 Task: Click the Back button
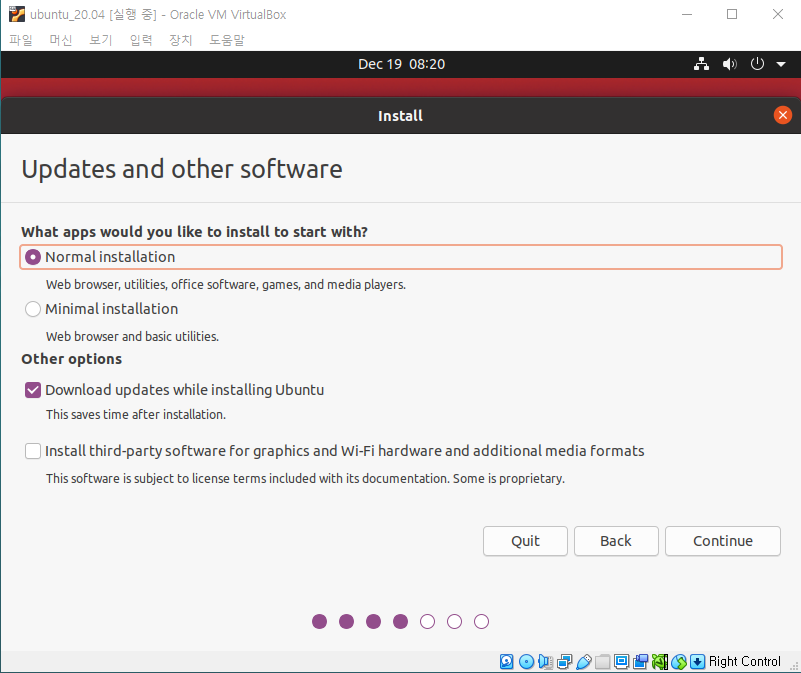(x=616, y=541)
